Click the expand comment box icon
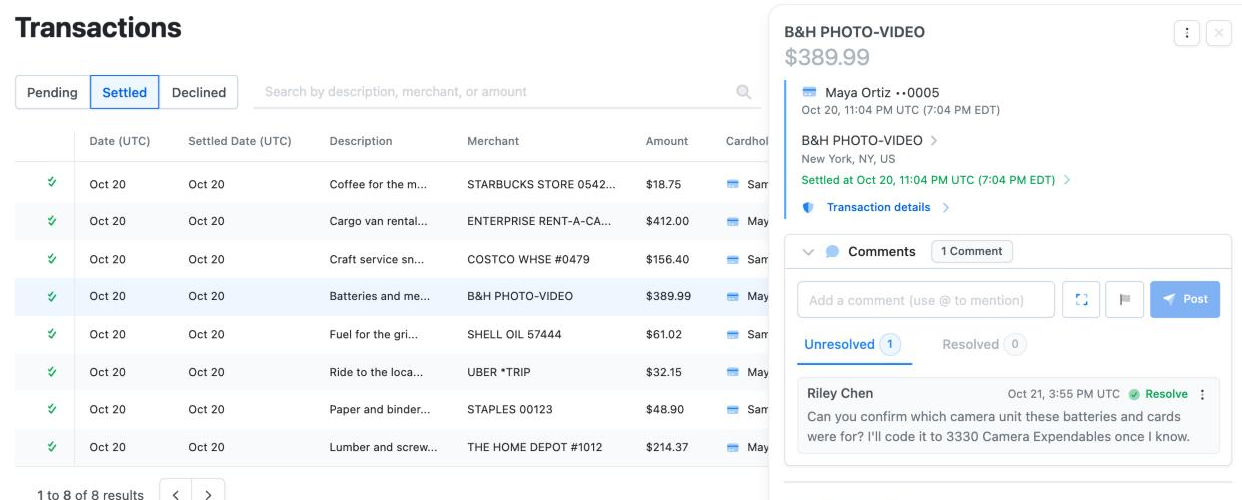 pos(1081,299)
